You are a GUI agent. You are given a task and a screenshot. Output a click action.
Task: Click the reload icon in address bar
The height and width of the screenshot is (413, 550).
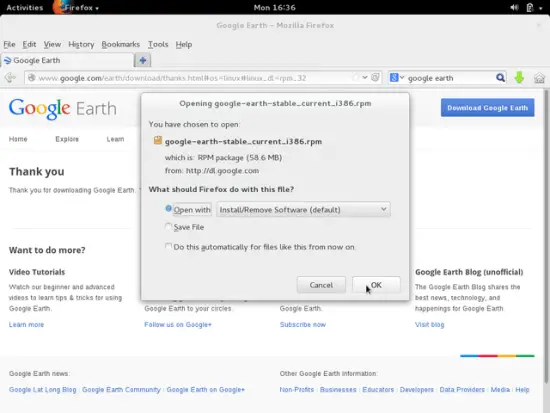[x=375, y=78]
